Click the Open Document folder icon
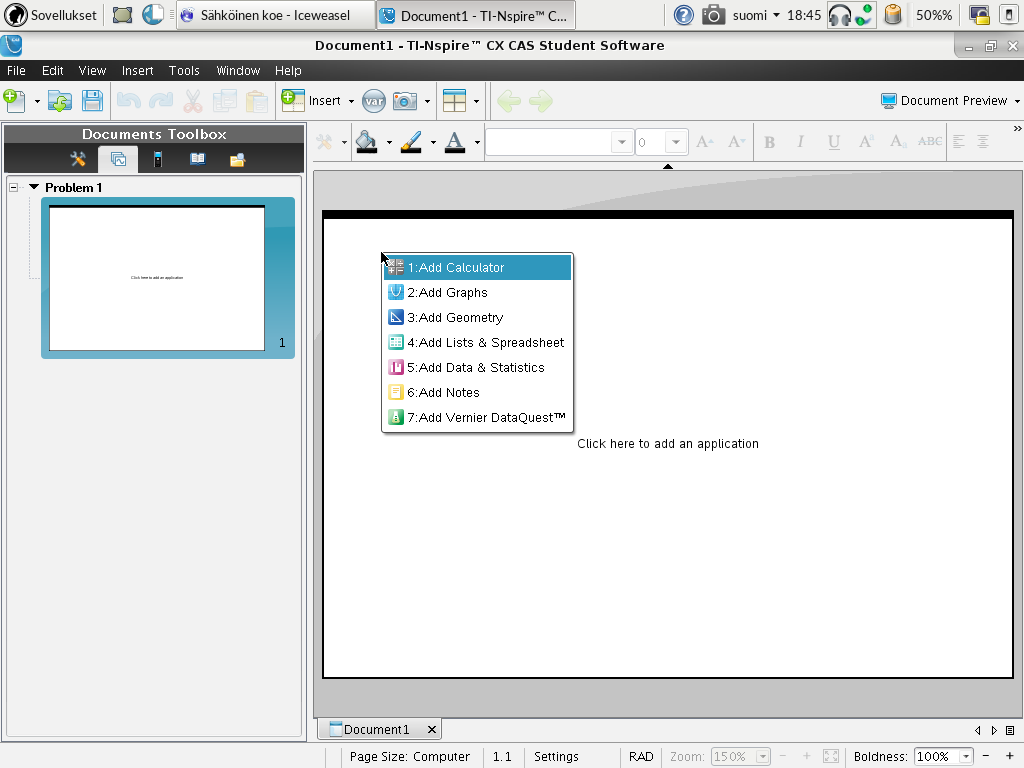This screenshot has width=1024, height=768. [x=59, y=101]
